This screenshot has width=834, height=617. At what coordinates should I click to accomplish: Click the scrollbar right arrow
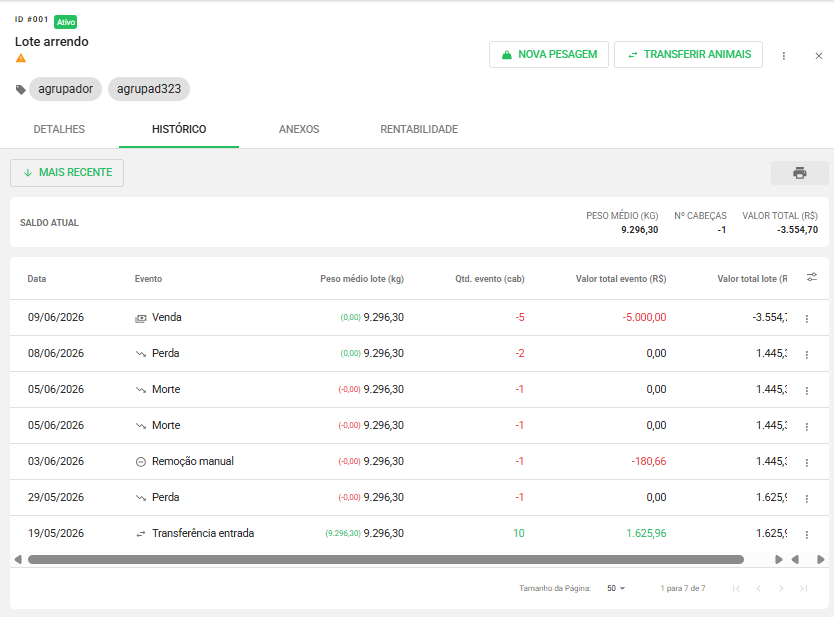(x=779, y=560)
